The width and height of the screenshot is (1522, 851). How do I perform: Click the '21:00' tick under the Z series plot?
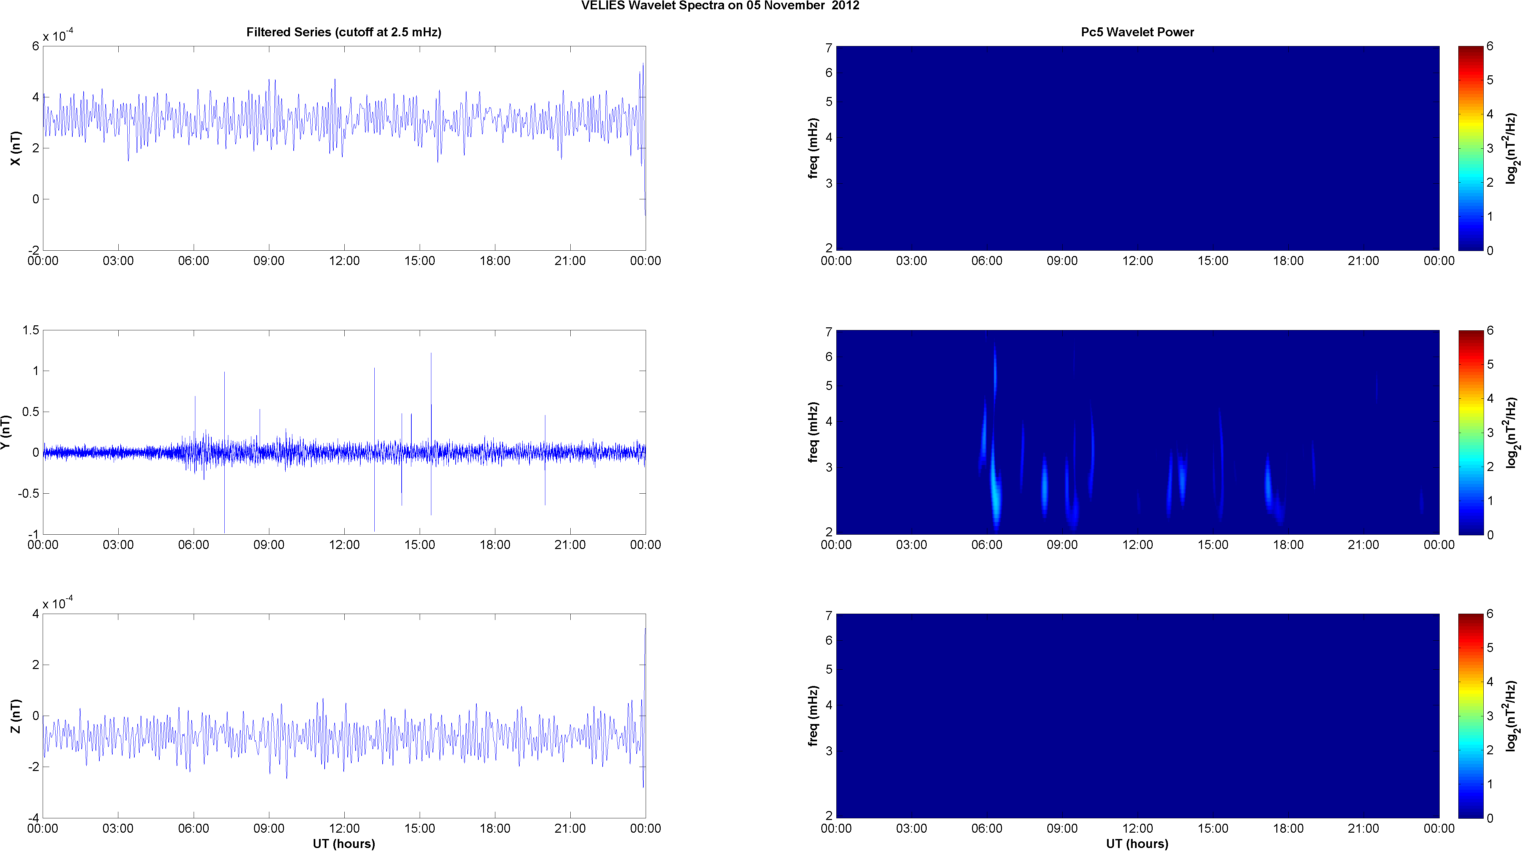pyautogui.click(x=570, y=828)
